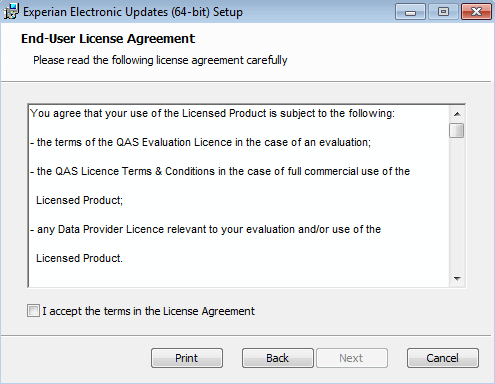Minimize the Experian Setup window
This screenshot has height=384, width=495.
pos(410,12)
